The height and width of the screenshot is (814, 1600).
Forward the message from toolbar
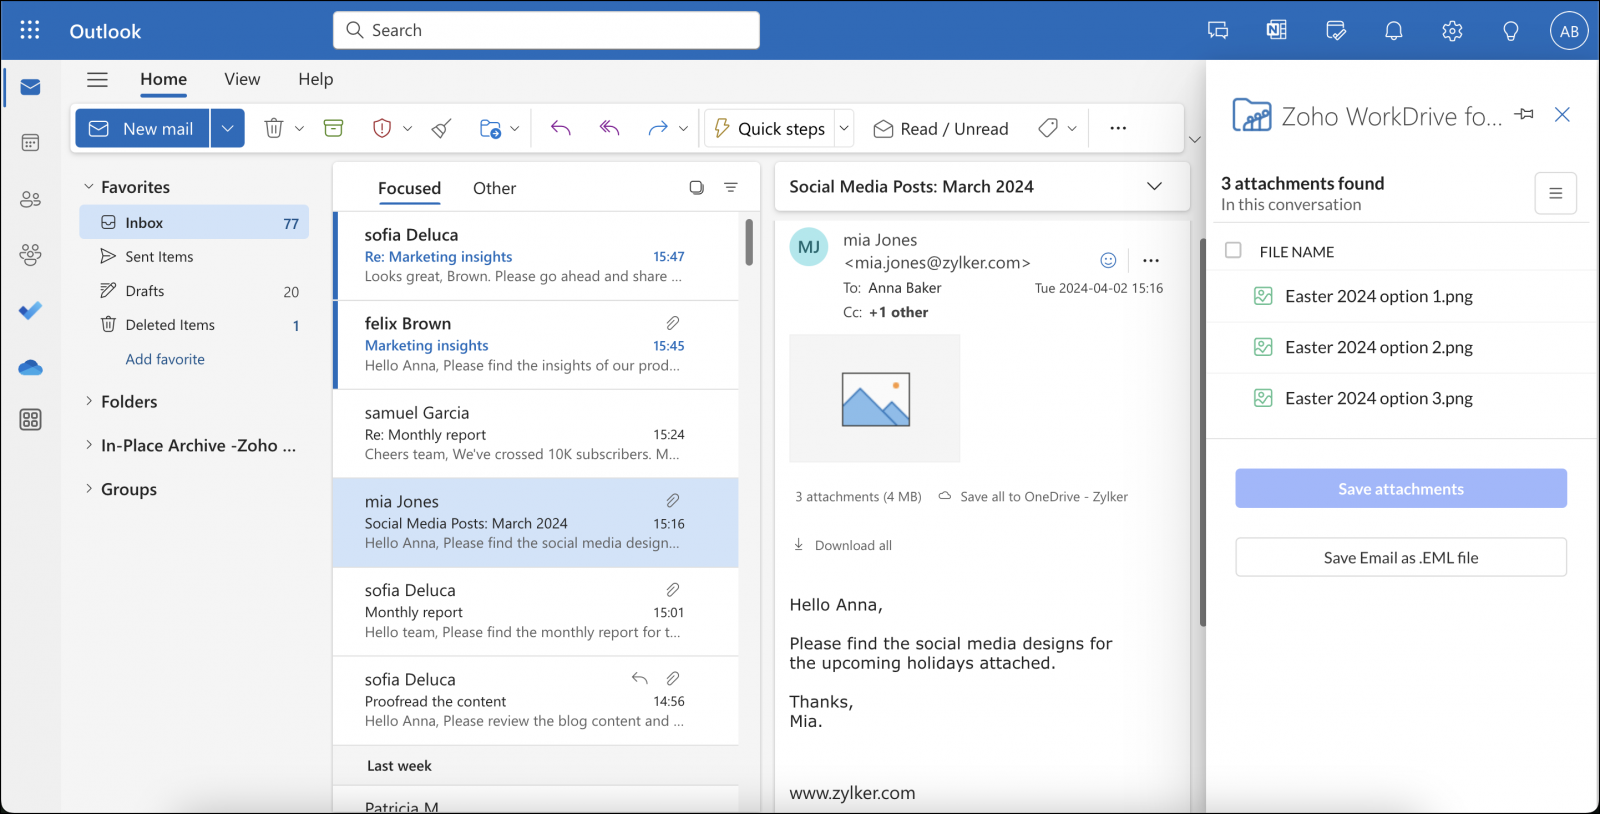point(657,128)
